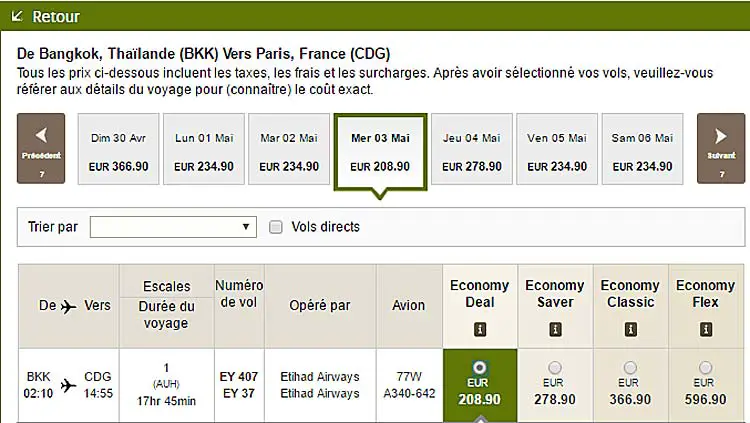Choose the Sam 06 Mai date tab
This screenshot has width=750, height=423.
[x=642, y=149]
